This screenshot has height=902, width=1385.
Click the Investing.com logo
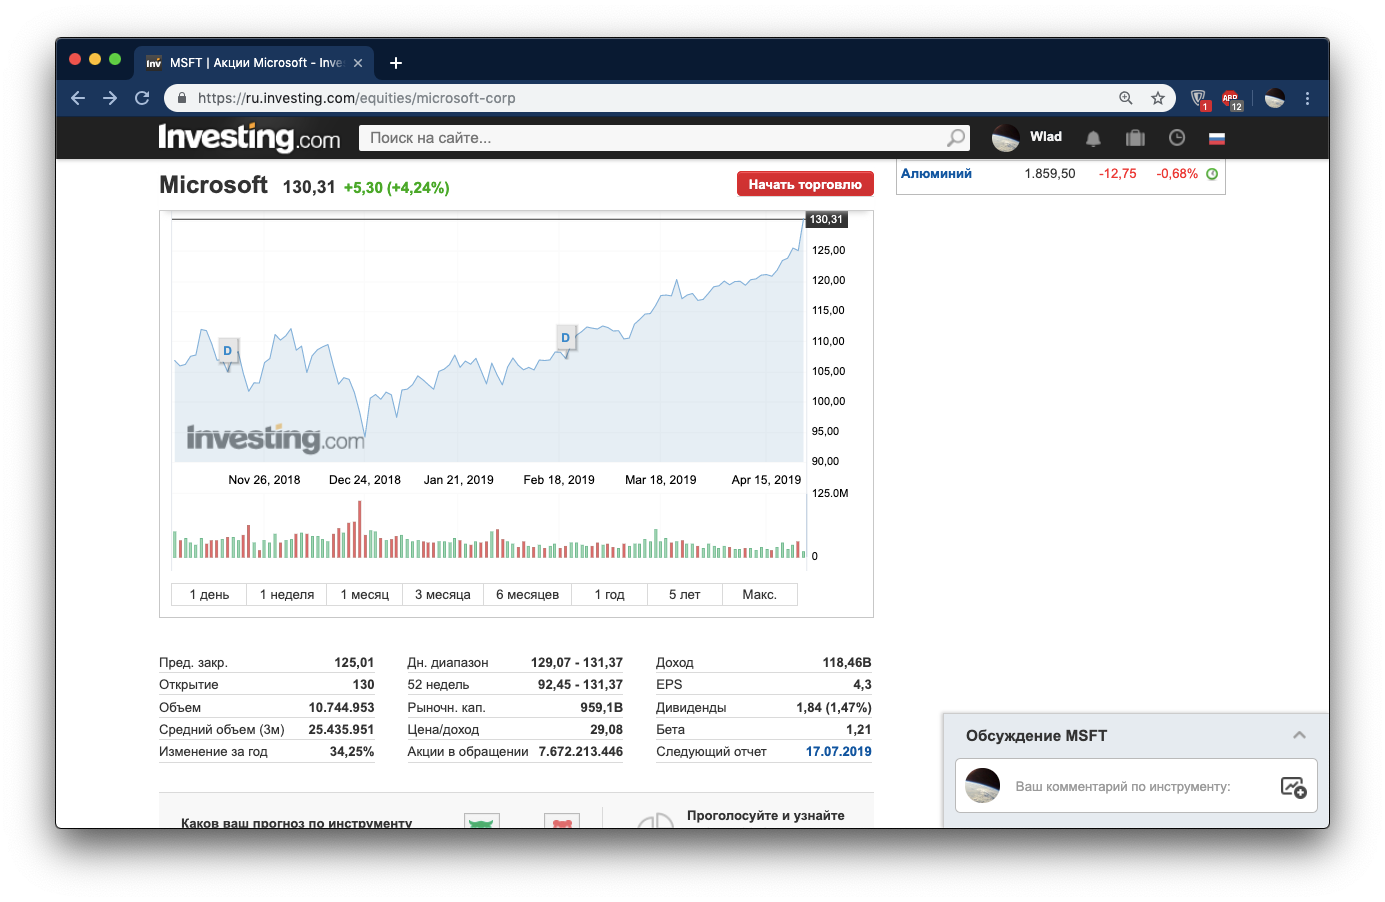[x=249, y=137]
